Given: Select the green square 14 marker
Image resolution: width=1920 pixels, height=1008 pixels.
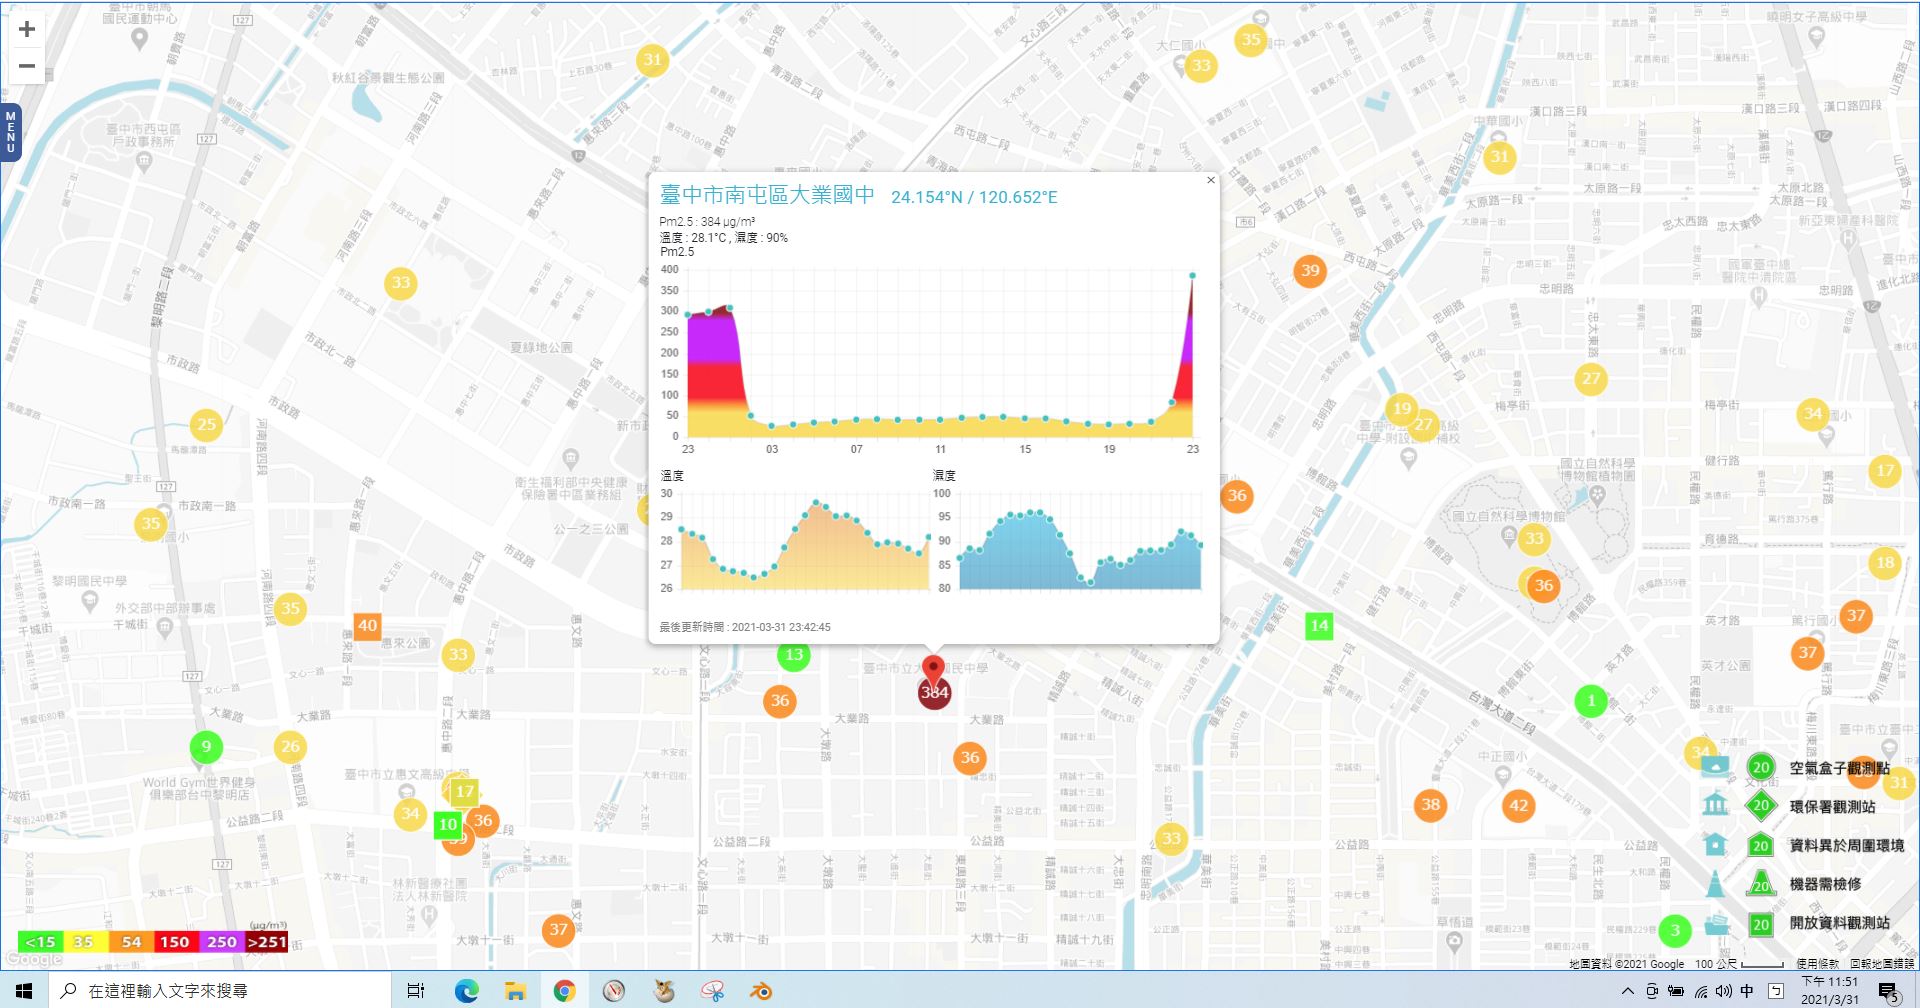Looking at the screenshot, I should [x=1319, y=626].
